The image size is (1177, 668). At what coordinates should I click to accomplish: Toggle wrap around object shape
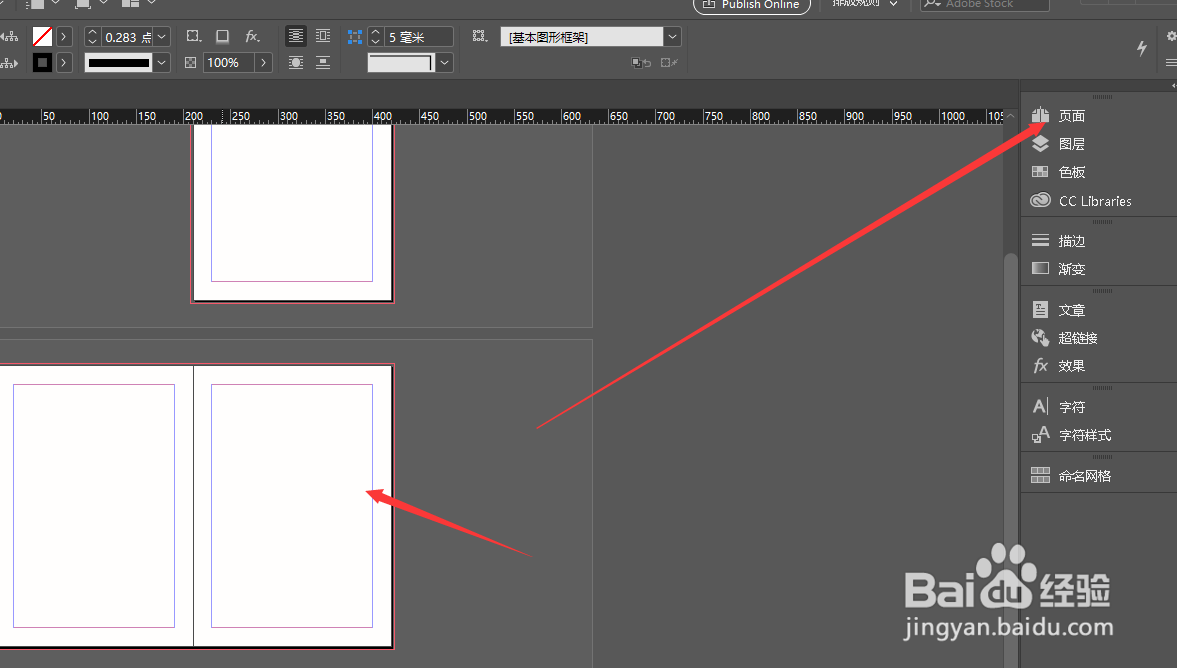(296, 62)
